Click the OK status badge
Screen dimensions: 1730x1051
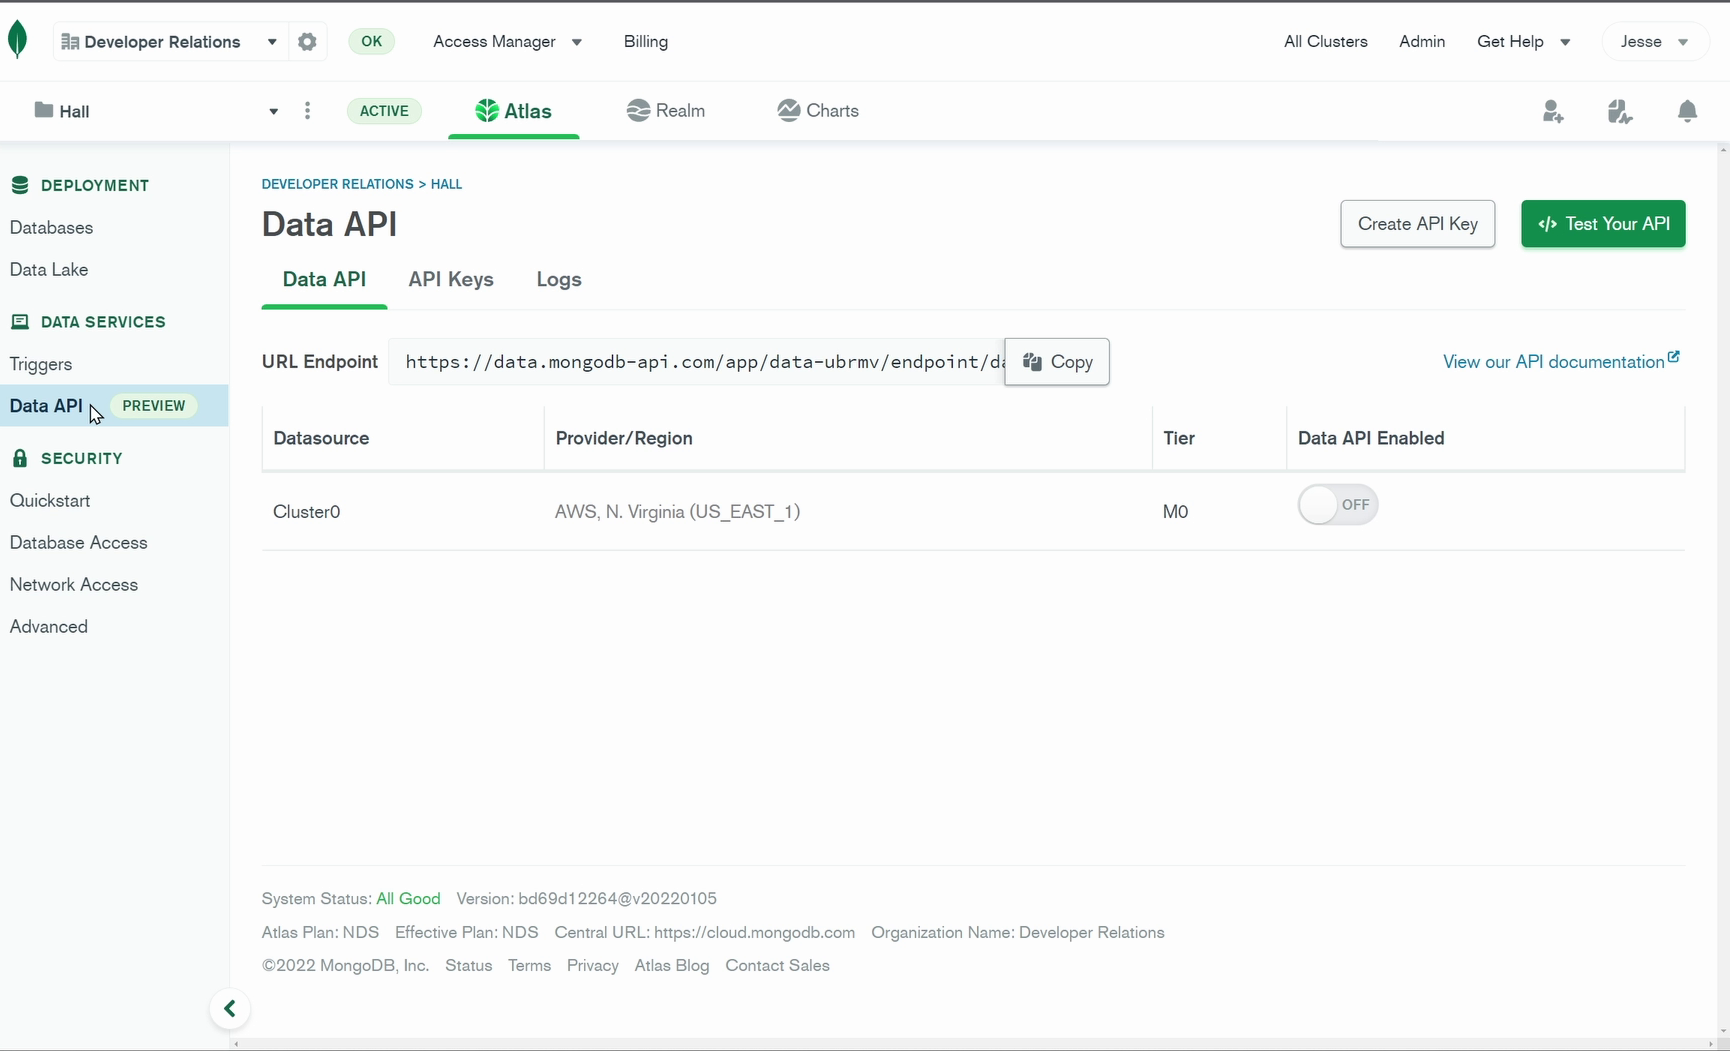point(371,42)
